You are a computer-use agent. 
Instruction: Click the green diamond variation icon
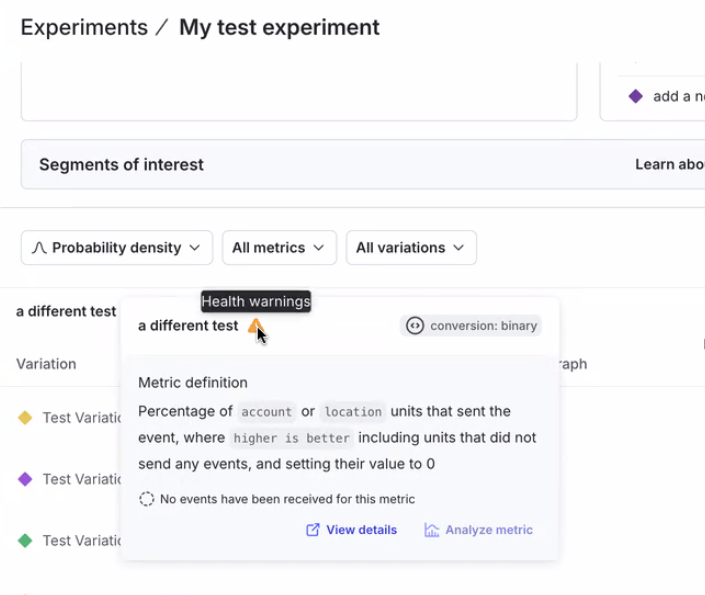pyautogui.click(x=25, y=540)
